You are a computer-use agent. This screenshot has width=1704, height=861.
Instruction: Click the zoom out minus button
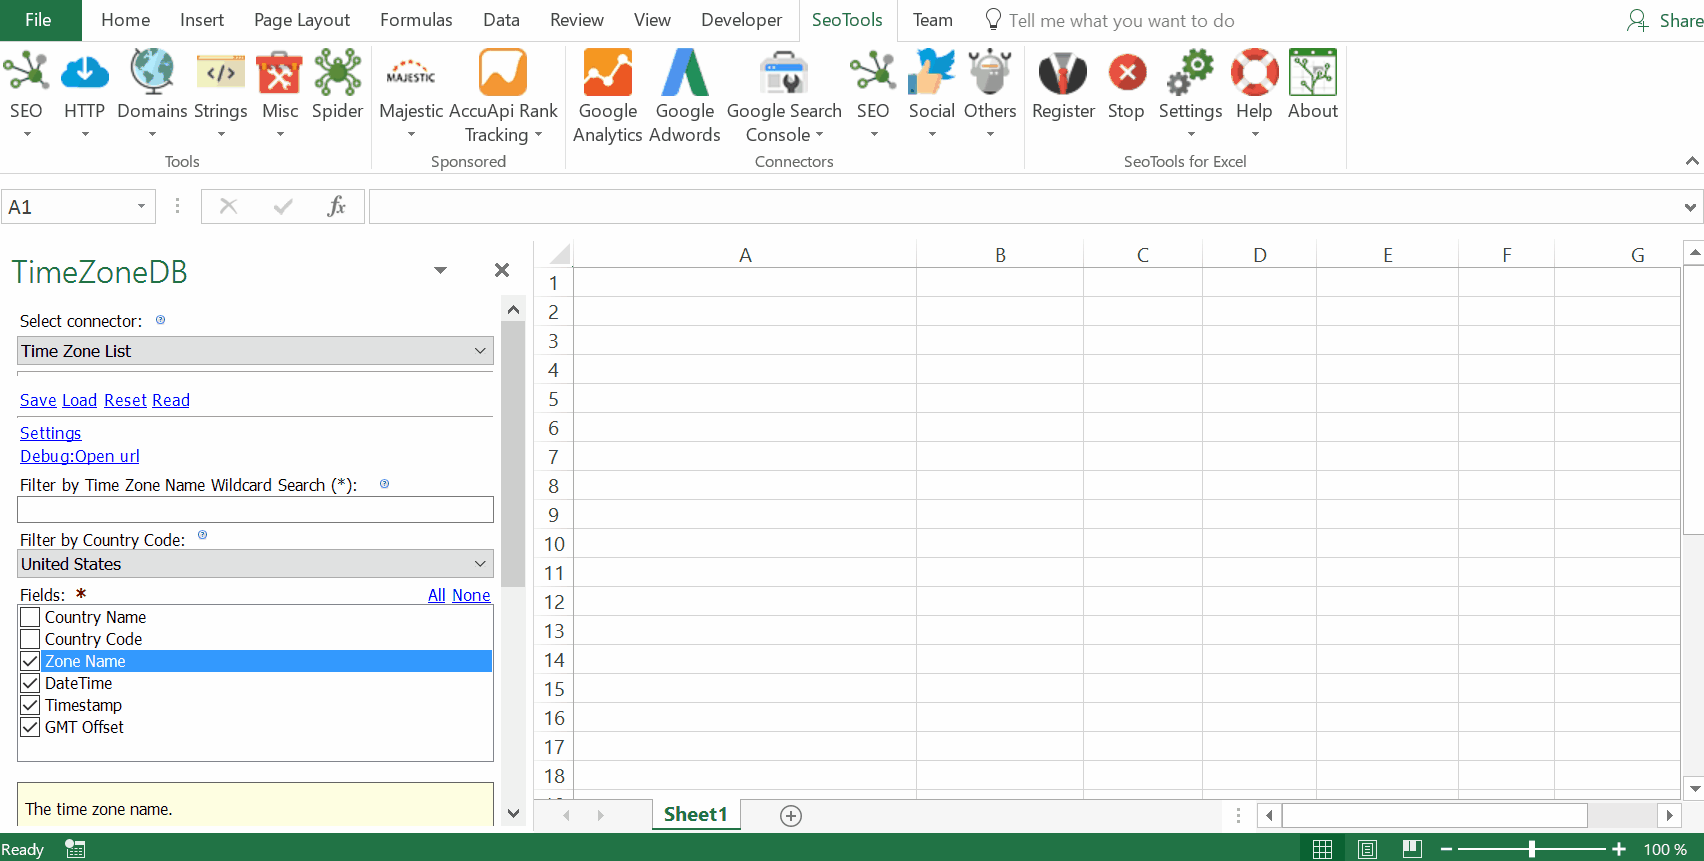click(x=1445, y=849)
